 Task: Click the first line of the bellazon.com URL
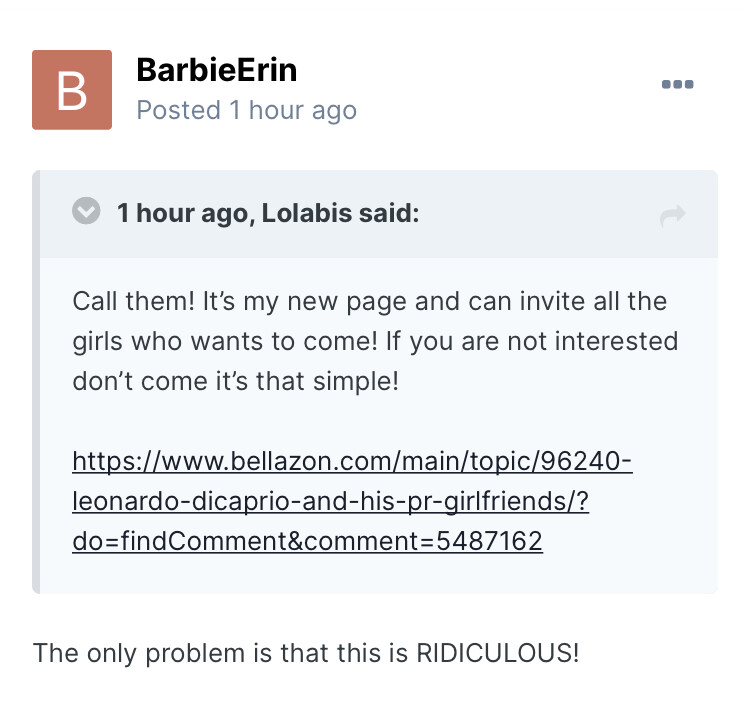pos(353,463)
